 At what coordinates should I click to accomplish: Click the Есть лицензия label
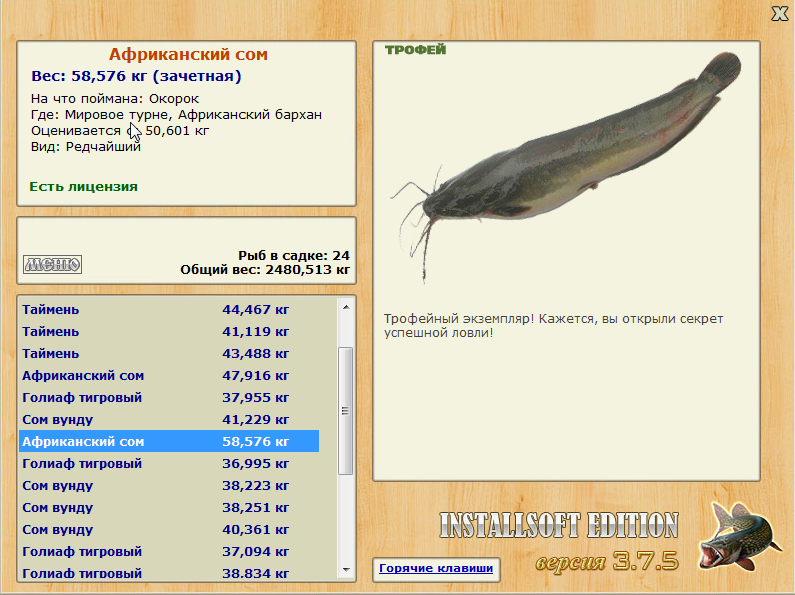coord(83,187)
